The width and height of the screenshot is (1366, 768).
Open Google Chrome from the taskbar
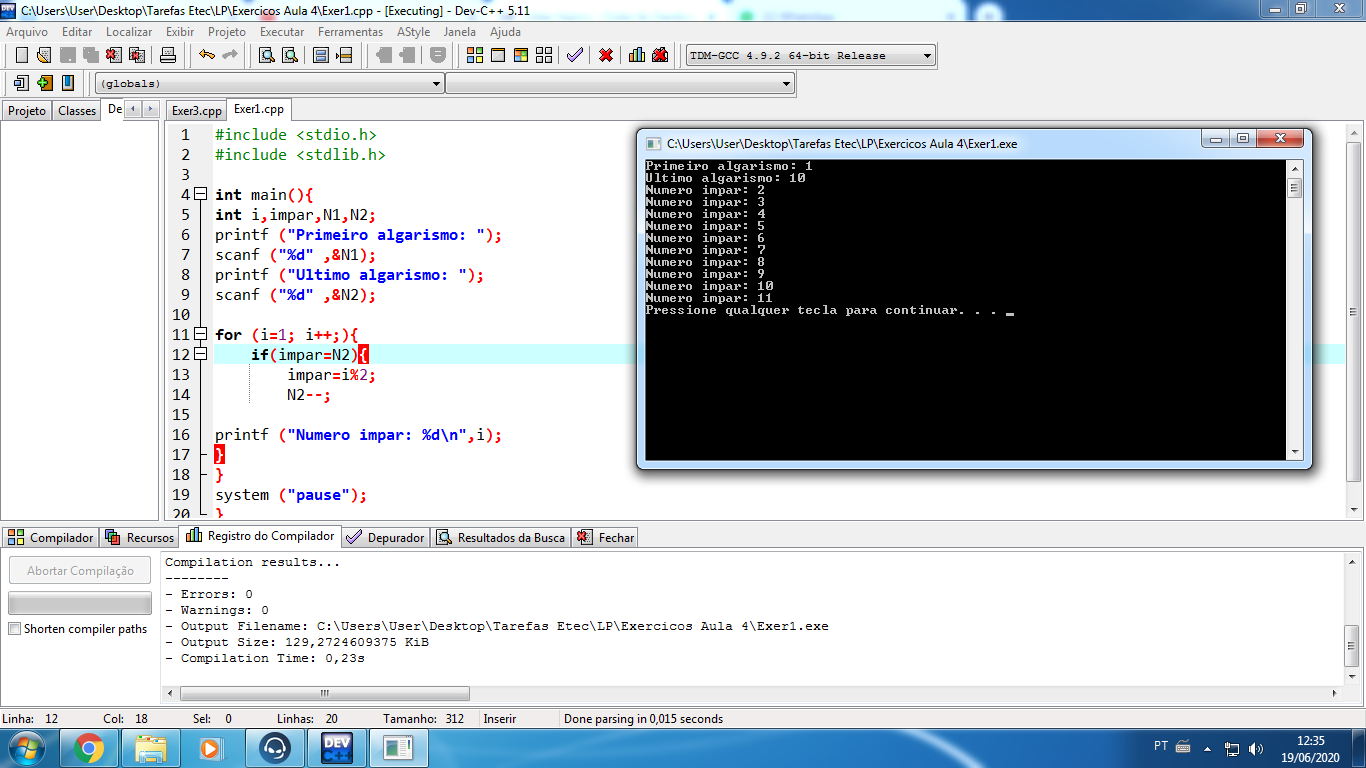pyautogui.click(x=89, y=747)
